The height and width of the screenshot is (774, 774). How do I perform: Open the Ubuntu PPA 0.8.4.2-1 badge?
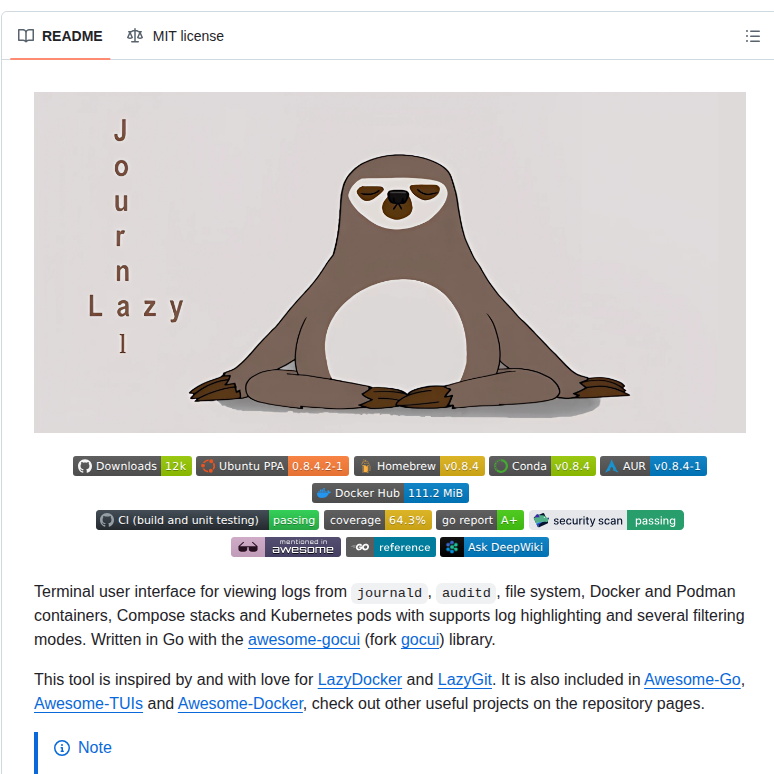click(x=272, y=466)
